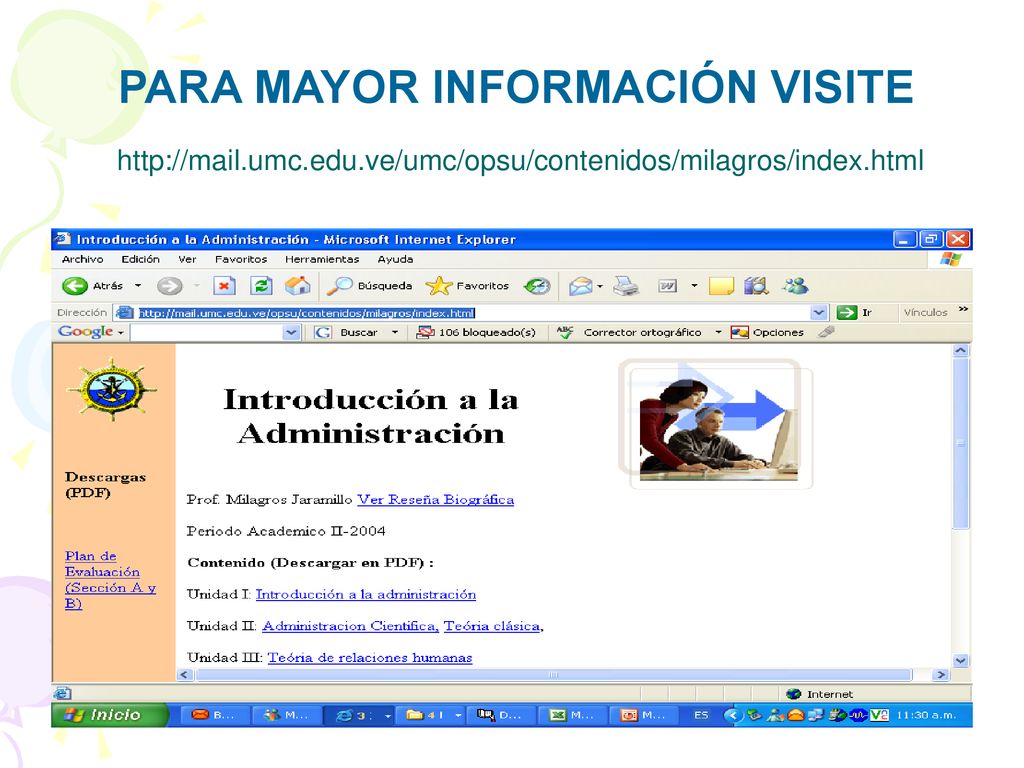Open the Edición menu
The width and height of the screenshot is (1024, 768).
point(140,259)
